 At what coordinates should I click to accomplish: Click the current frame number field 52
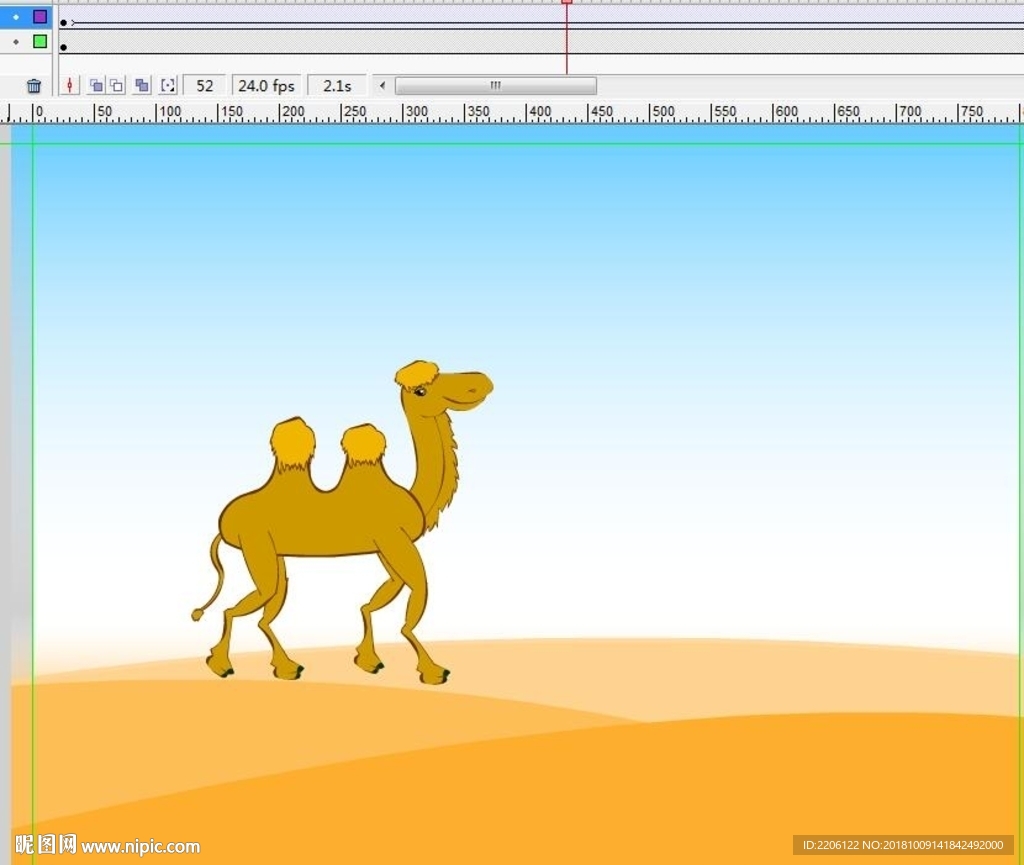204,86
